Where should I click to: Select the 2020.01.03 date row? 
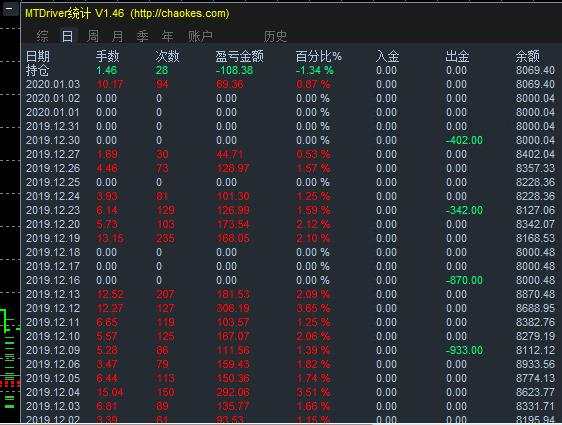click(53, 84)
